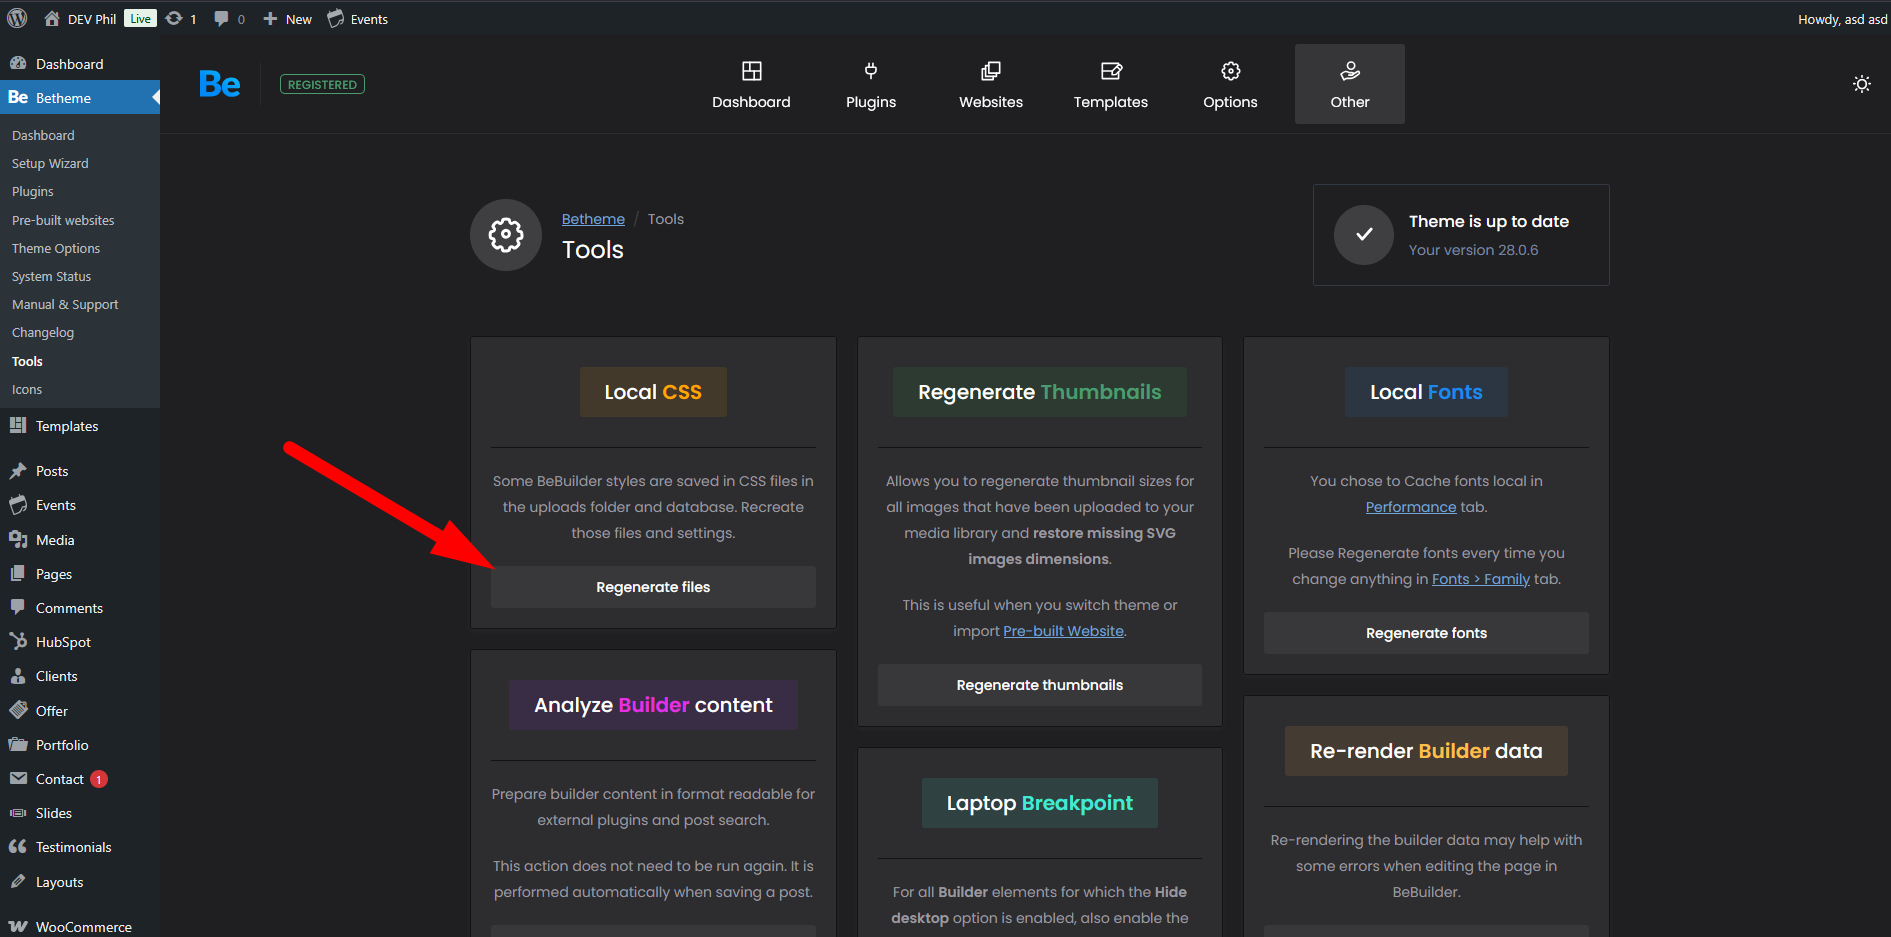Open Testimonials quote icon in sidebar

(x=17, y=846)
